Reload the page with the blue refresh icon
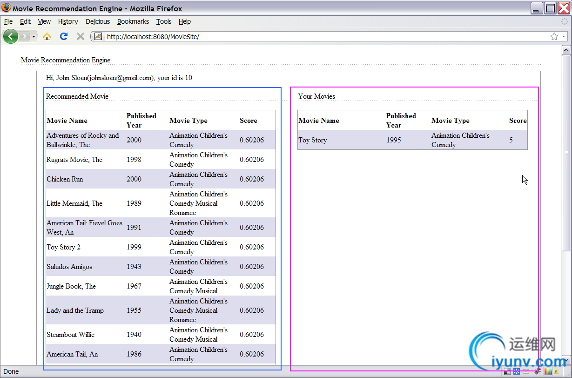572x378 pixels. click(64, 36)
